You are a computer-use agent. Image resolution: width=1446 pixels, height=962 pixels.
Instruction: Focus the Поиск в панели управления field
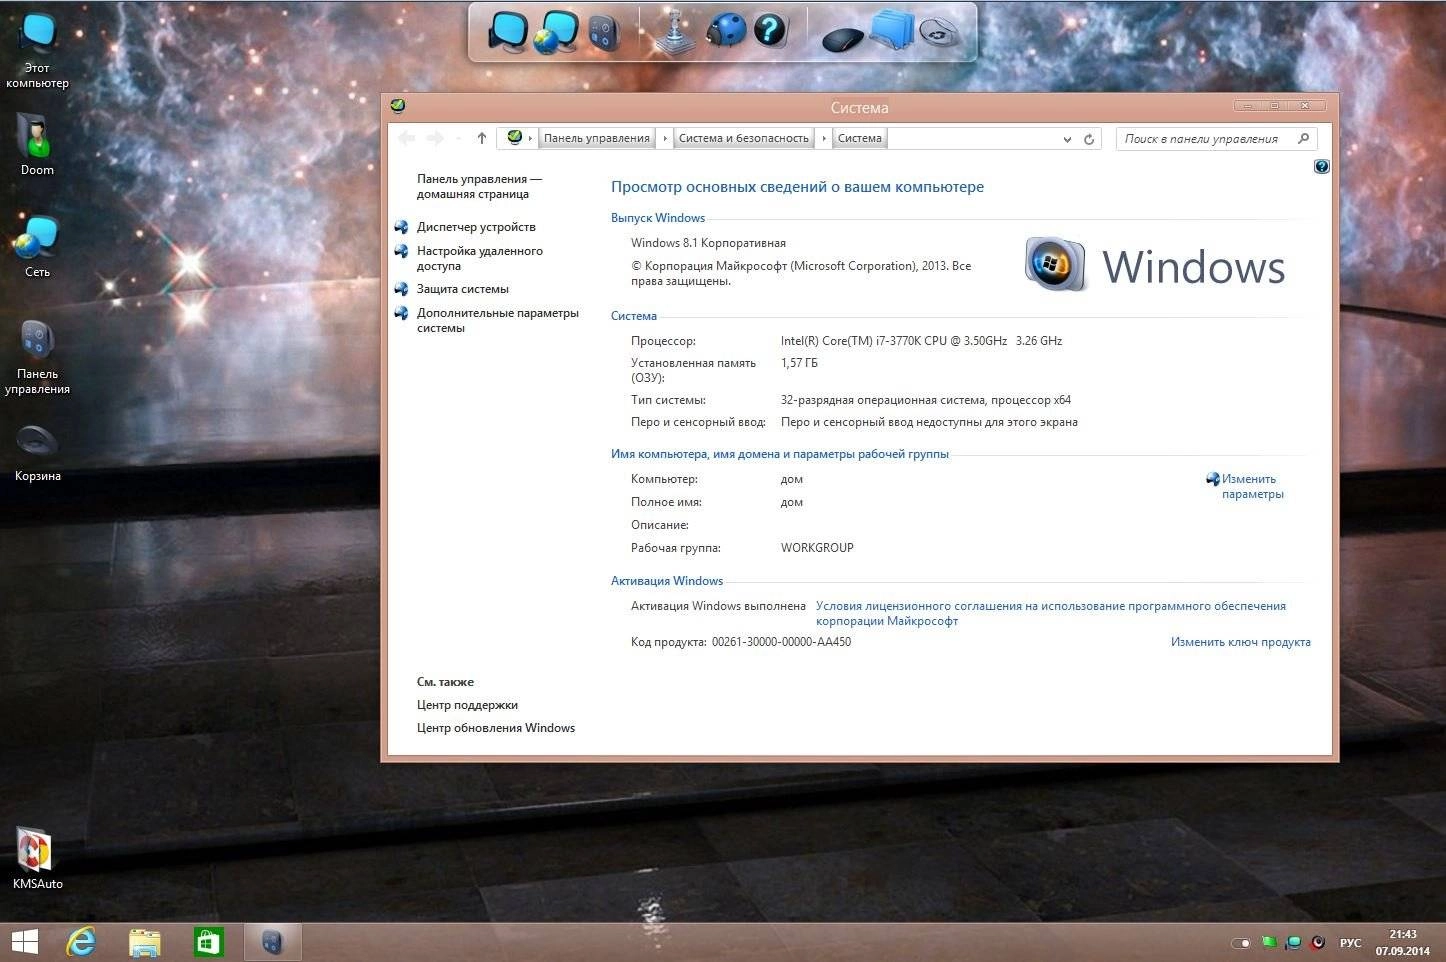pos(1216,139)
